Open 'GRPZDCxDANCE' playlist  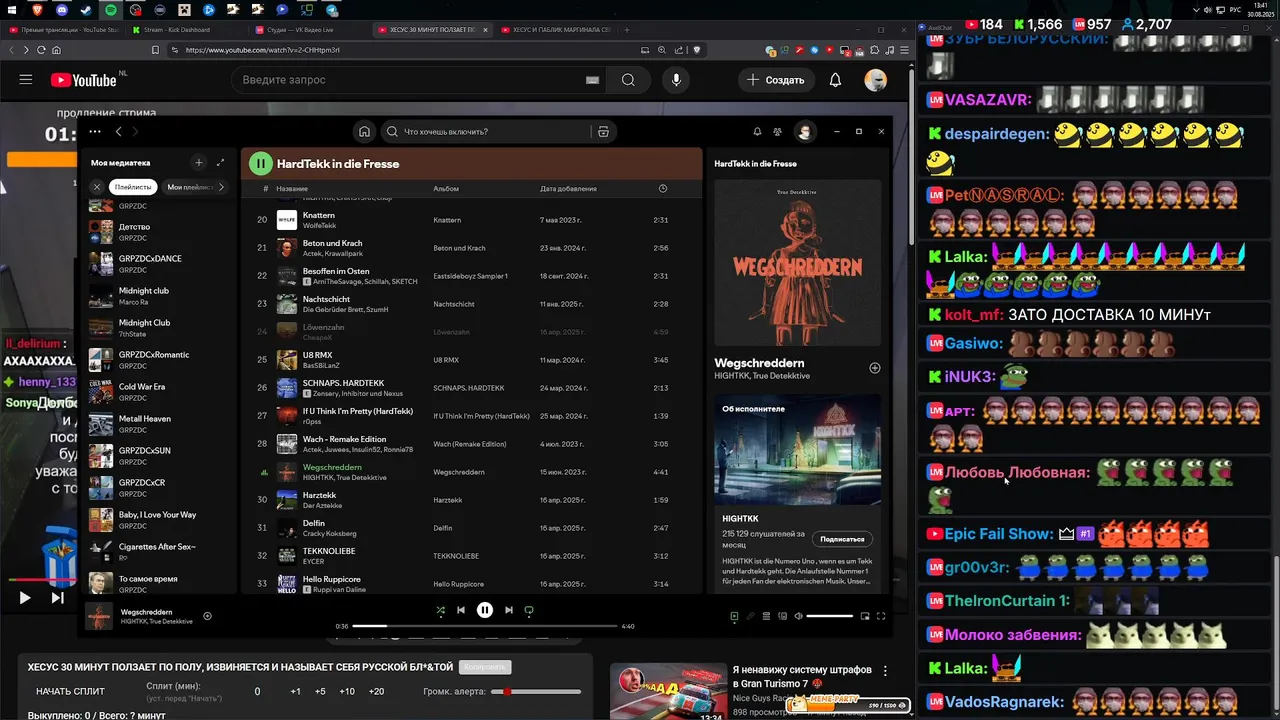pos(157,264)
